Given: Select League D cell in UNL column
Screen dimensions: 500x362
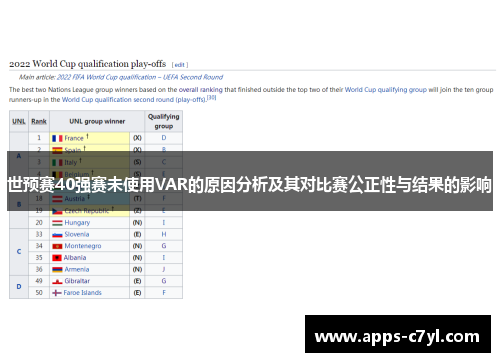Looking at the screenshot, I should [x=19, y=287].
